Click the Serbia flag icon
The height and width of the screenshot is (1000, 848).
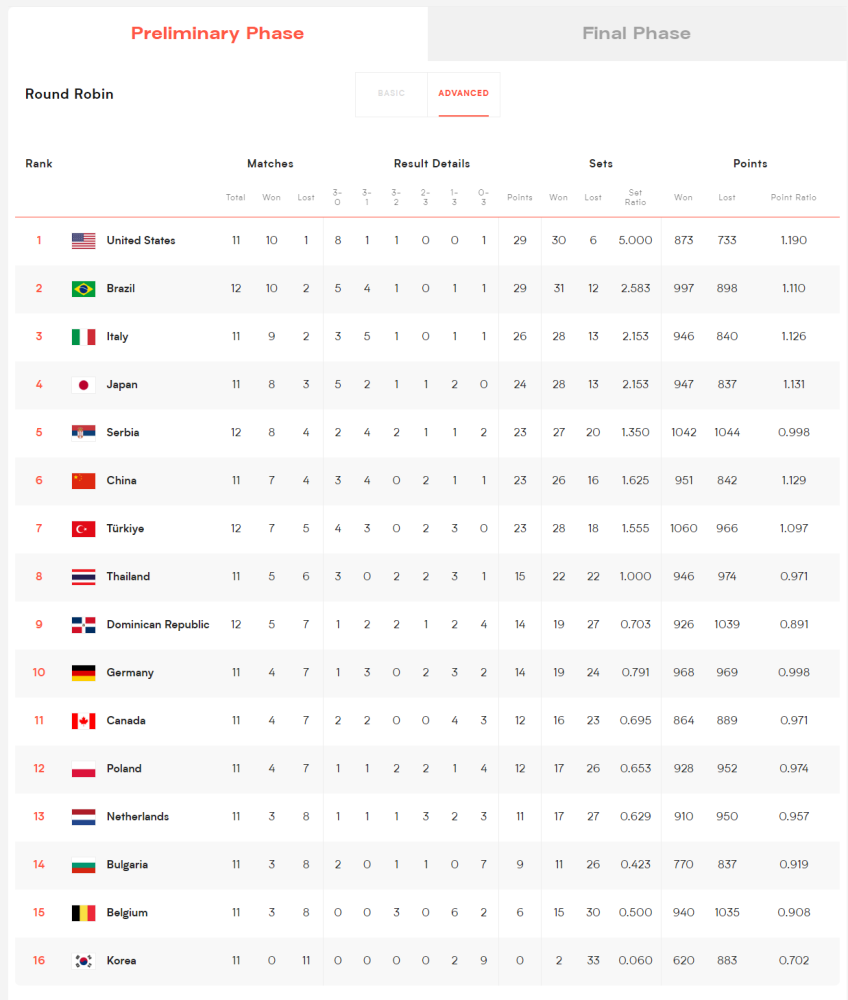[84, 433]
